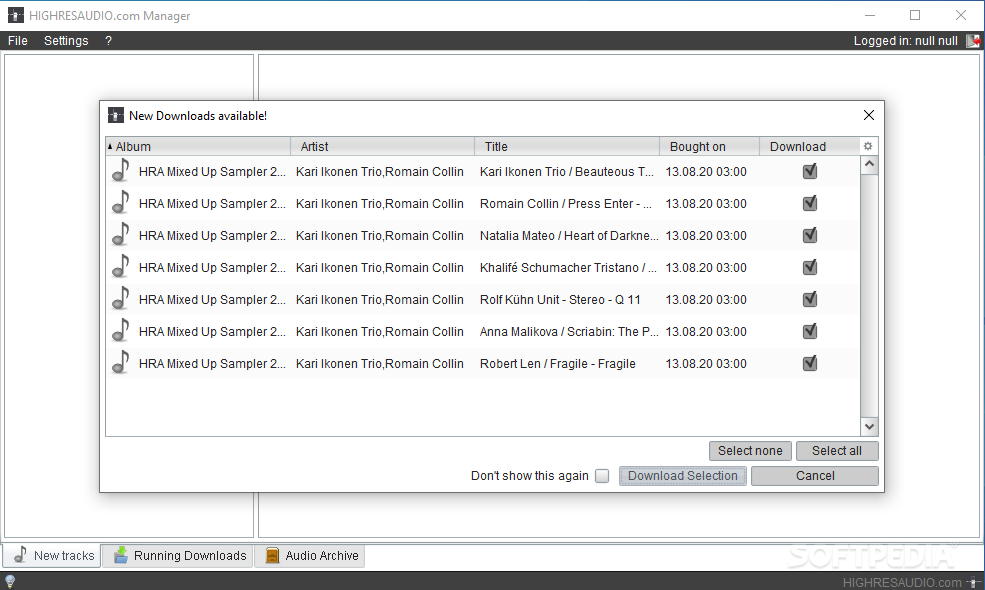Screen dimensions: 985x590
Task: Uncheck download for Natalia Mateo / Heart of Darkness track
Action: [810, 235]
